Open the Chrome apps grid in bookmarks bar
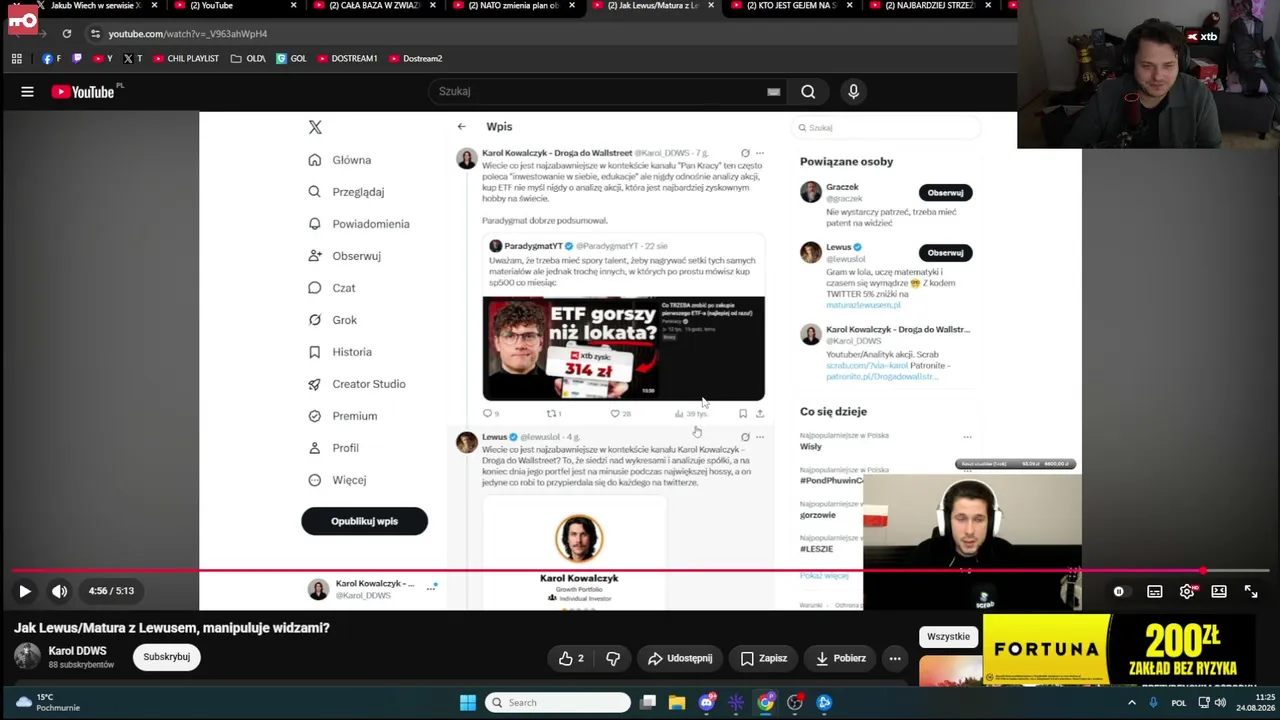The width and height of the screenshot is (1280, 720). click(17, 59)
